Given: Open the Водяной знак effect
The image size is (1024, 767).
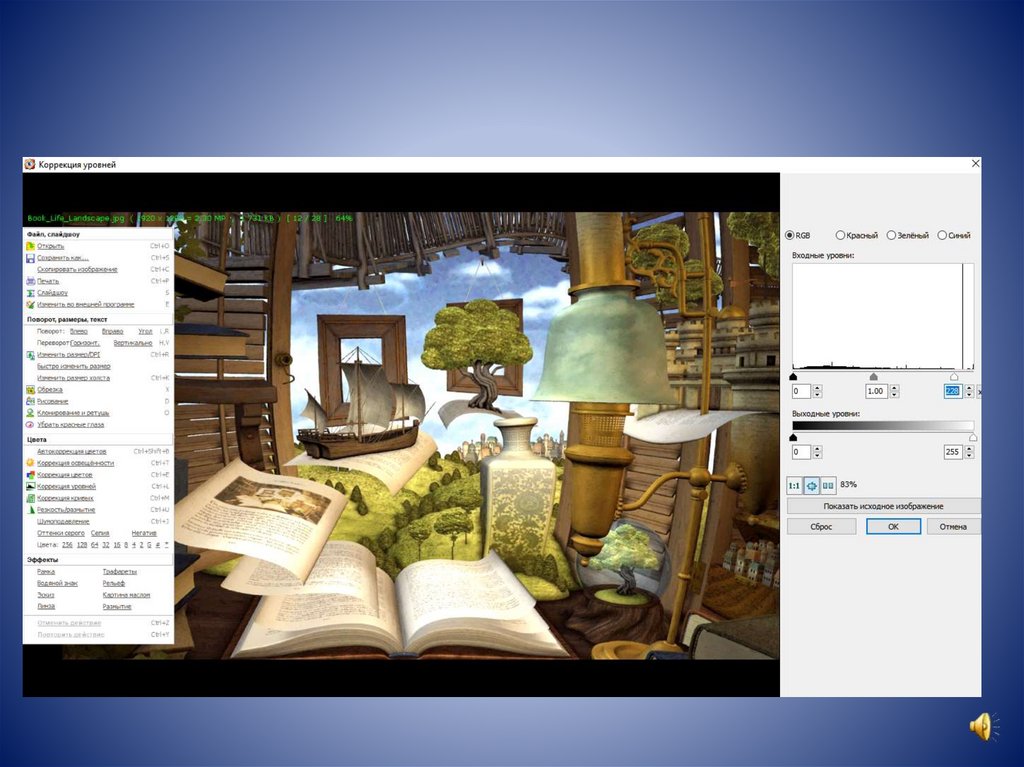Looking at the screenshot, I should 57,583.
